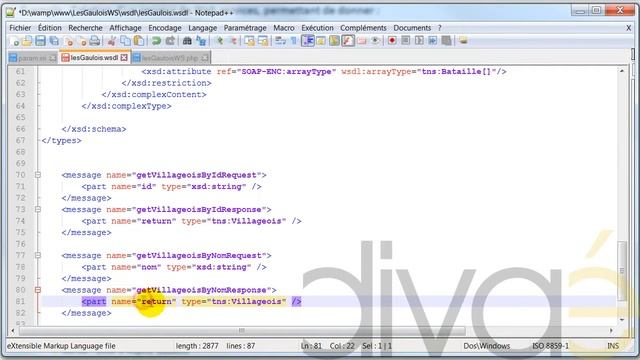The image size is (640, 360).
Task: Click the ISO 8859-1 encoding status entry
Action: [x=550, y=346]
